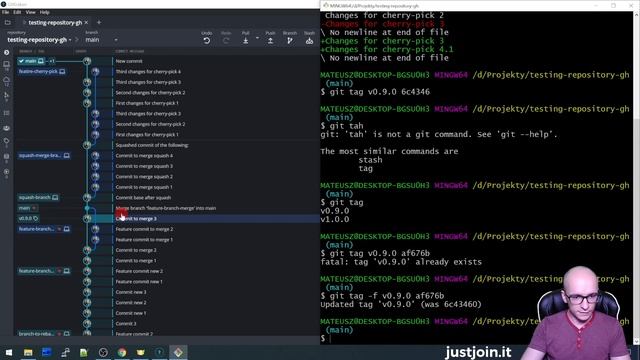
Task: Click the Pull icon in GitKraken toolbar
Action: coord(245,40)
